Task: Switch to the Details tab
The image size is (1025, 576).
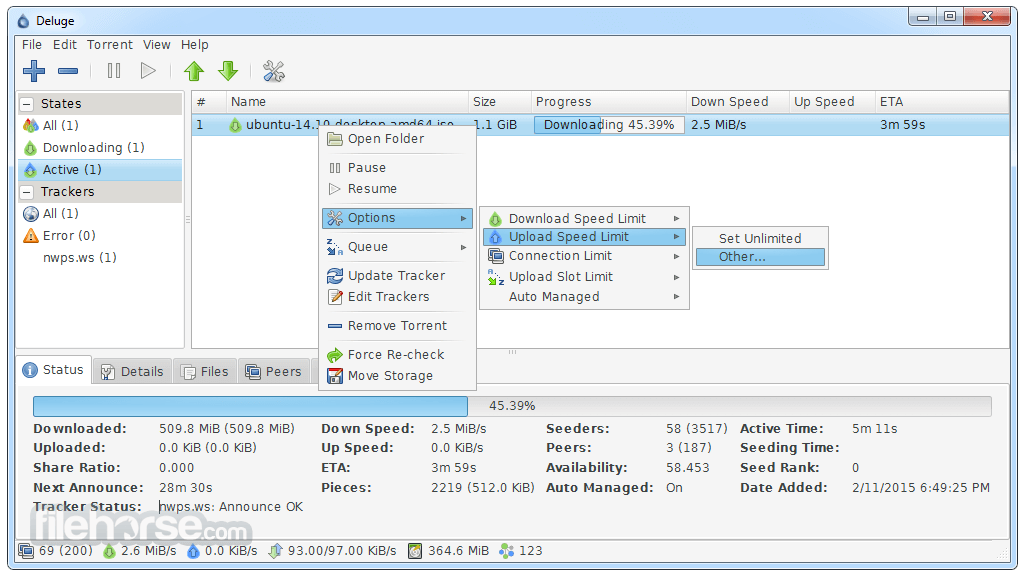Action: pyautogui.click(x=133, y=371)
